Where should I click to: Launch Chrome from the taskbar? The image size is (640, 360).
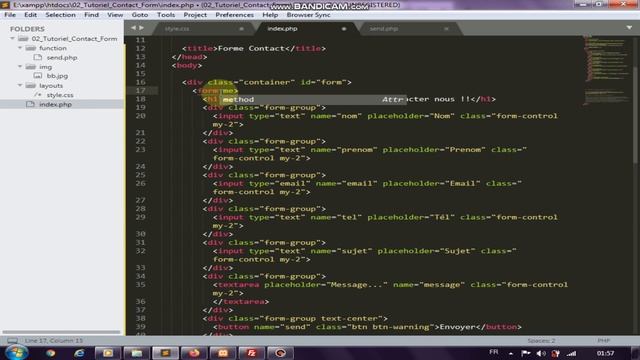click(x=51, y=353)
